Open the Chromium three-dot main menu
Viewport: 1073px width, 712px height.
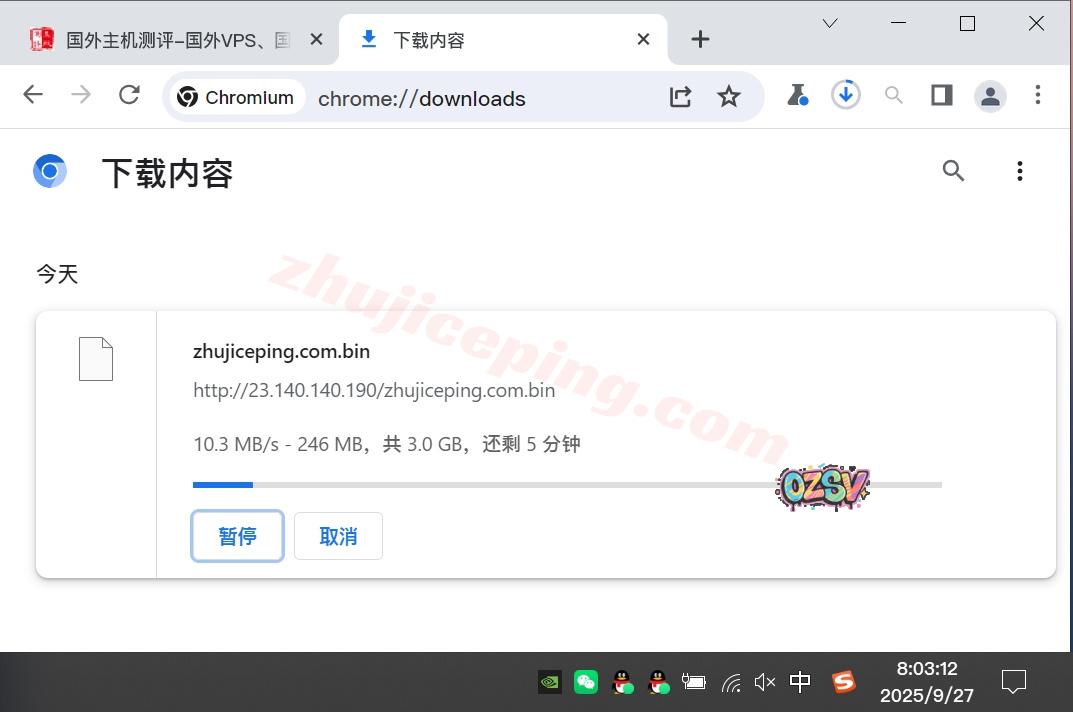tap(1038, 95)
